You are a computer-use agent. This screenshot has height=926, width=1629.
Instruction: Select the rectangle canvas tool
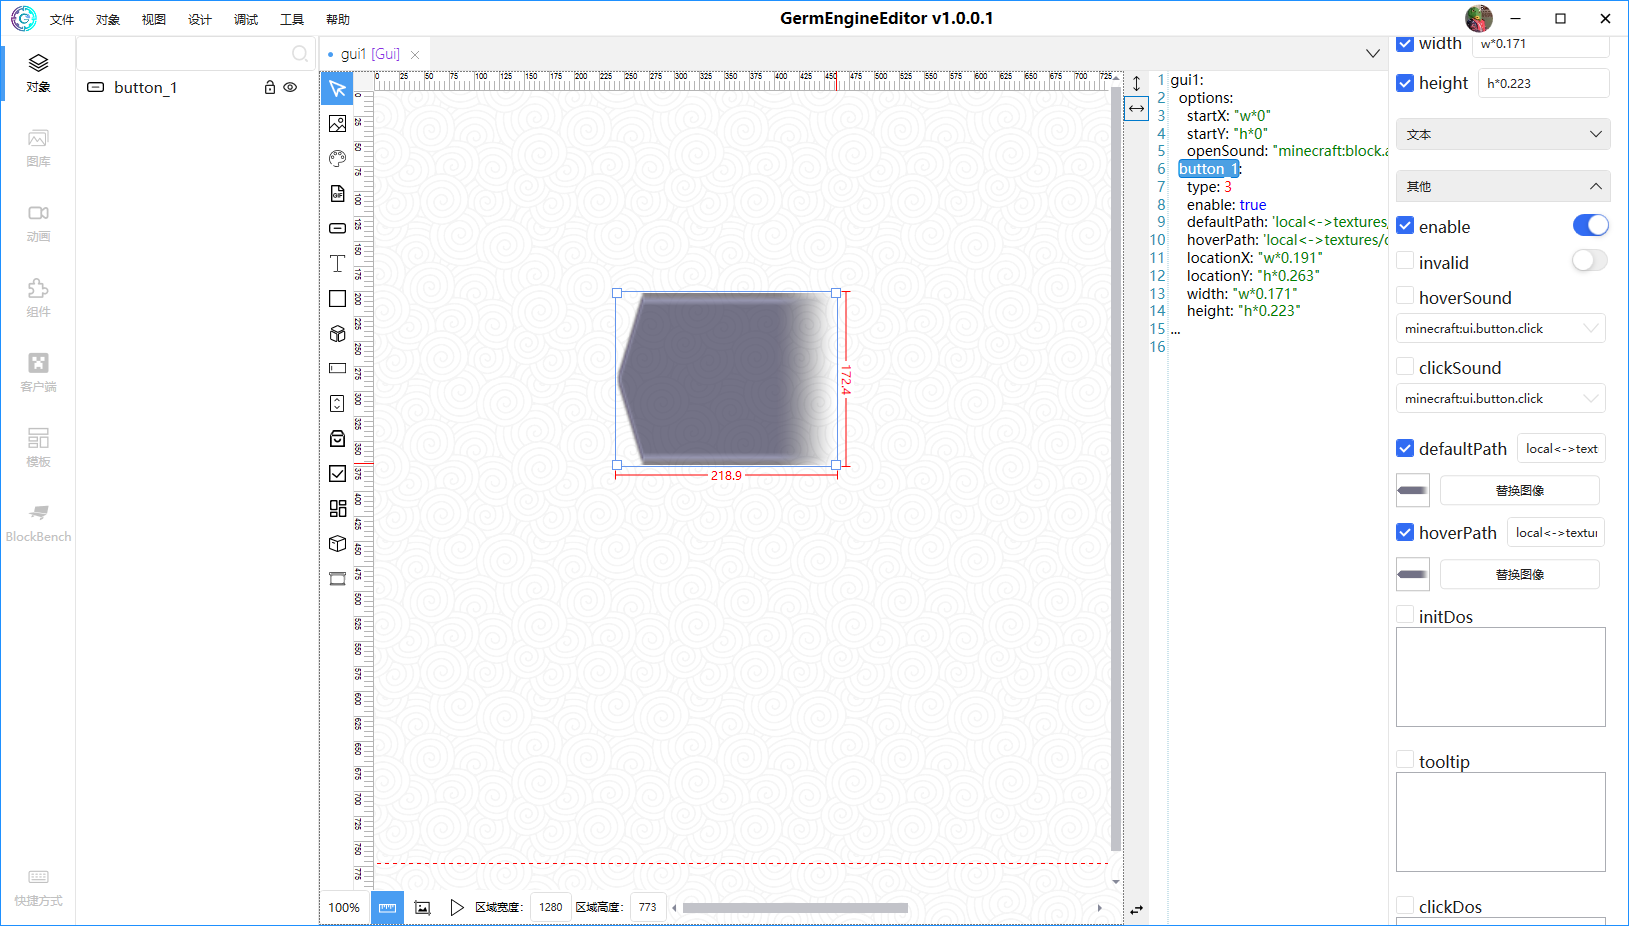tap(337, 299)
